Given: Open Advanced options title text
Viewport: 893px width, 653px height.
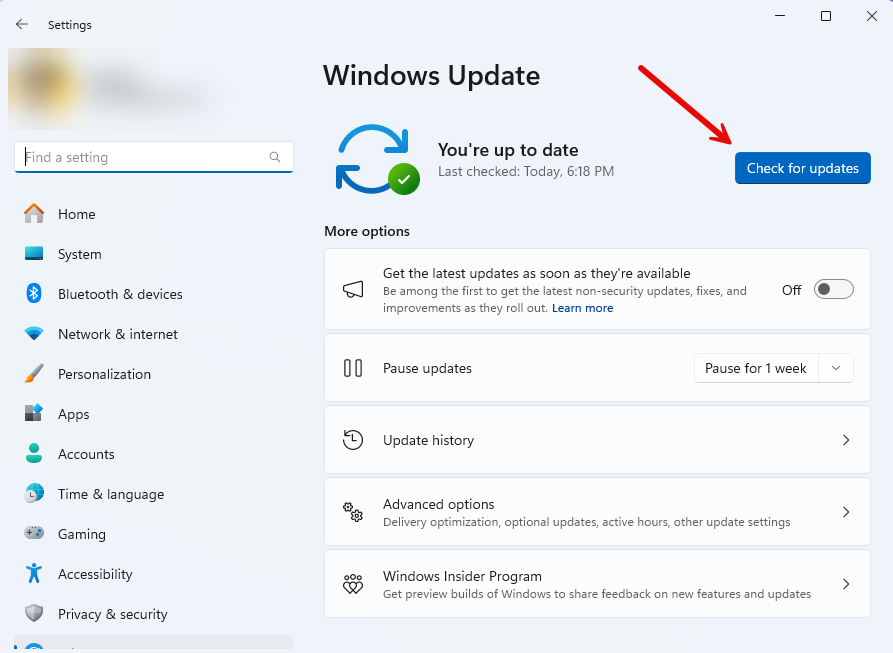Looking at the screenshot, I should (x=438, y=504).
